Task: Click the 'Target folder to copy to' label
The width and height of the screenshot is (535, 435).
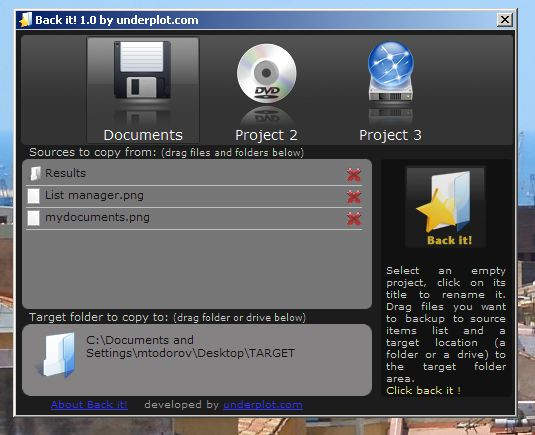Action: click(x=99, y=317)
